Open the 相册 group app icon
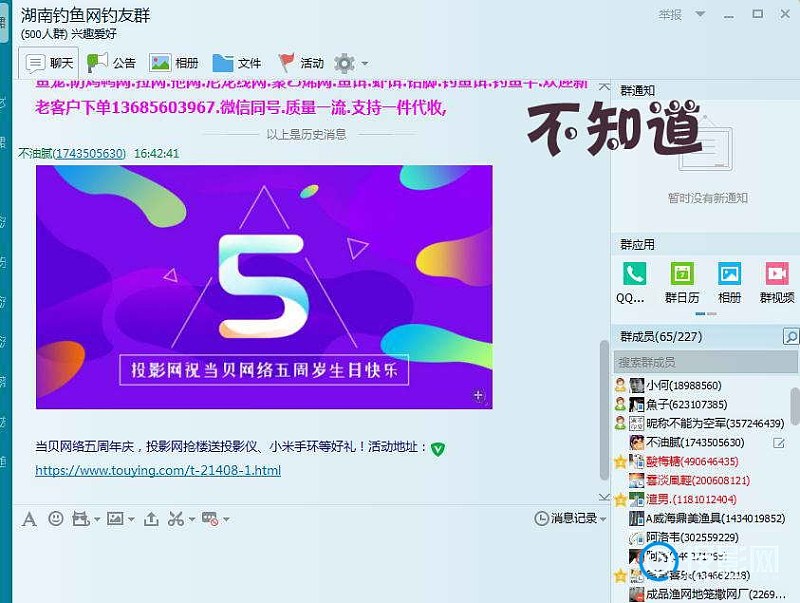800x603 pixels. 729,282
